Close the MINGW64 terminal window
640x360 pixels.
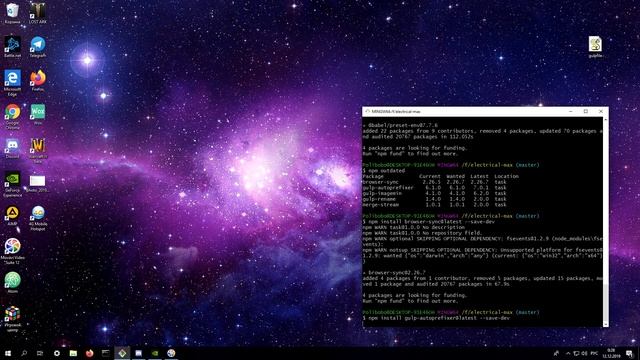tap(601, 111)
